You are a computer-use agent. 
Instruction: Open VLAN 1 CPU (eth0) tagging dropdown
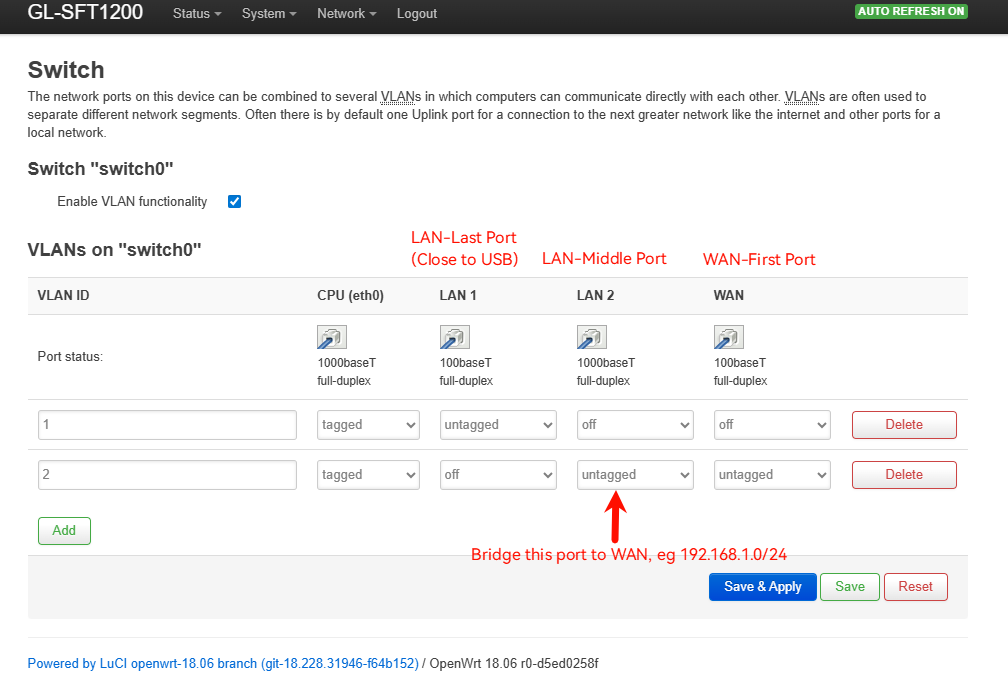pos(368,425)
